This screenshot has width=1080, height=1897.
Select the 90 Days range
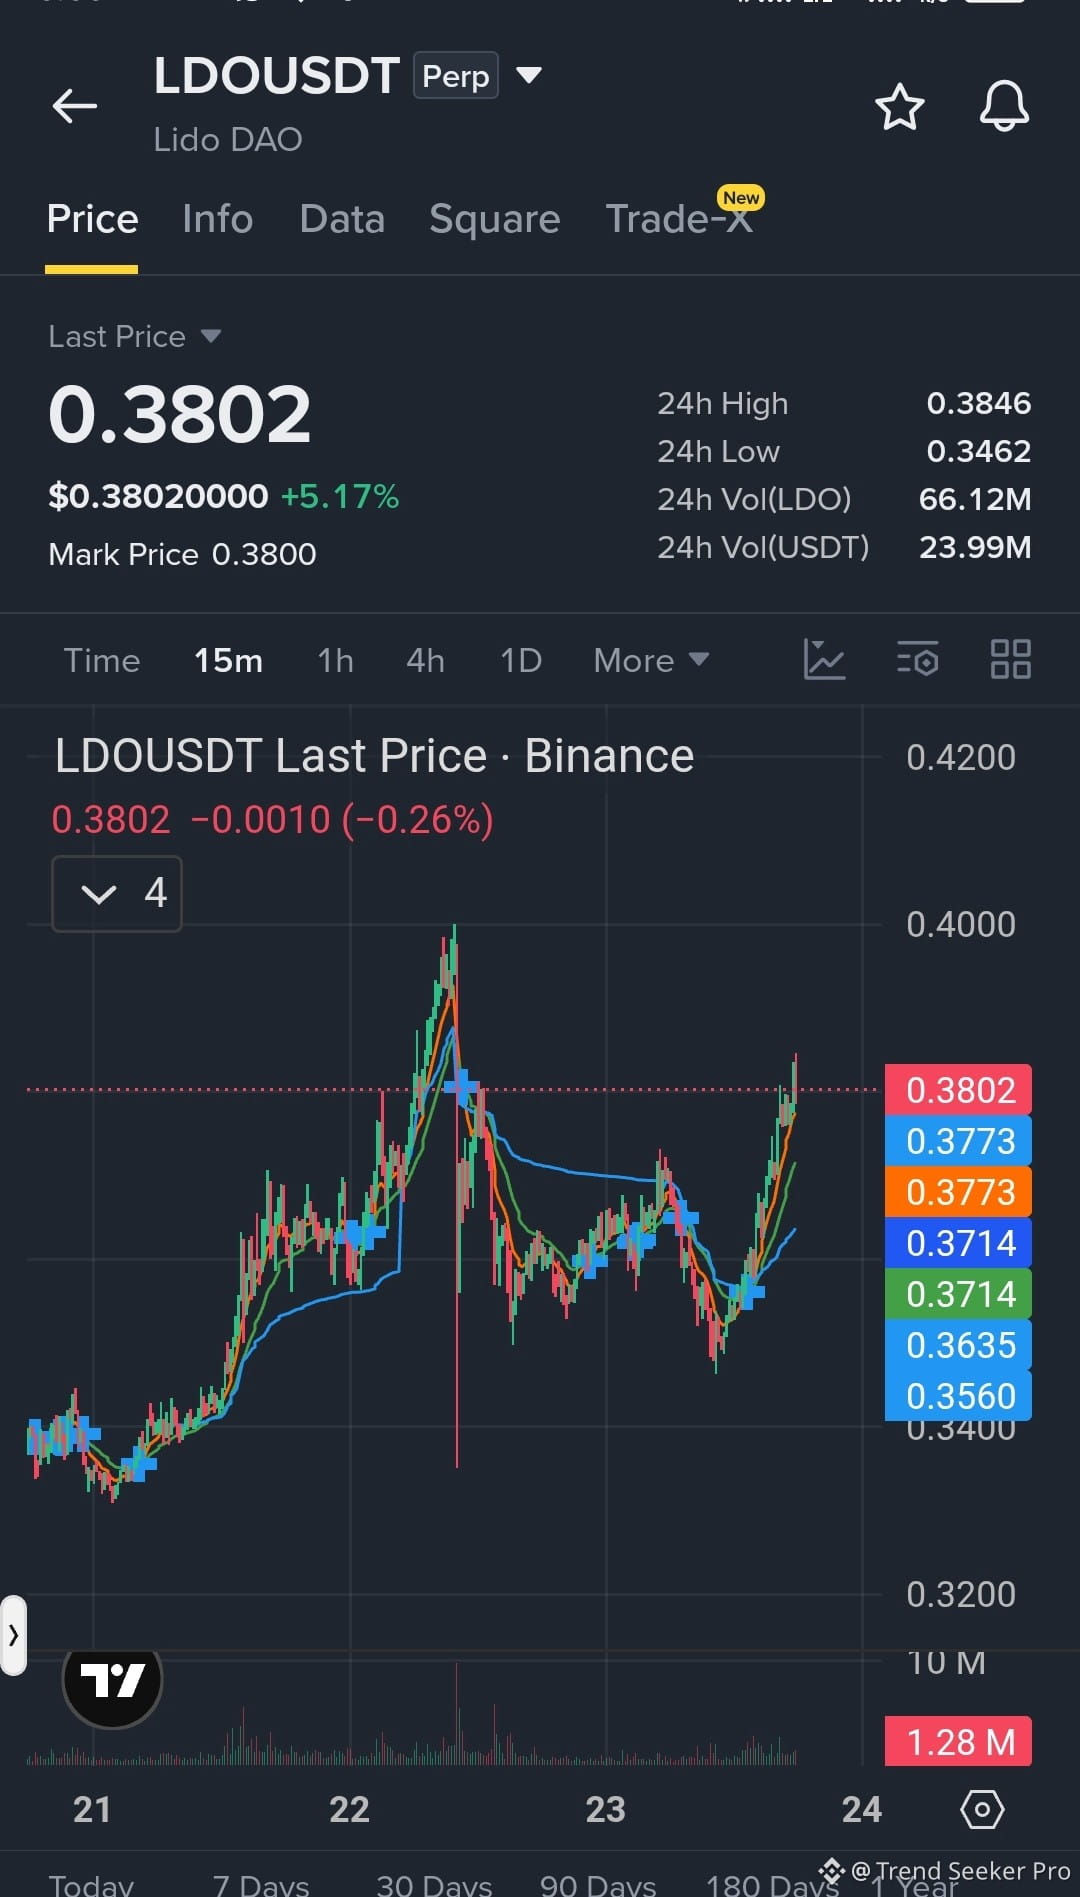click(x=598, y=1884)
